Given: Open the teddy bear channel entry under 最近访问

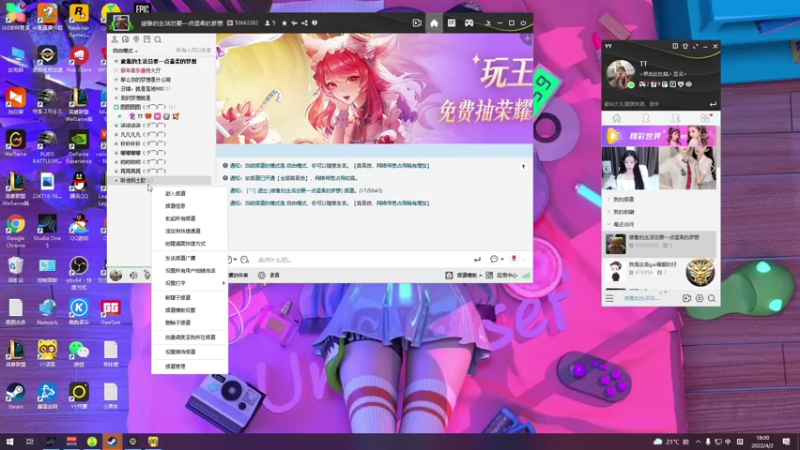Looking at the screenshot, I should [x=659, y=243].
